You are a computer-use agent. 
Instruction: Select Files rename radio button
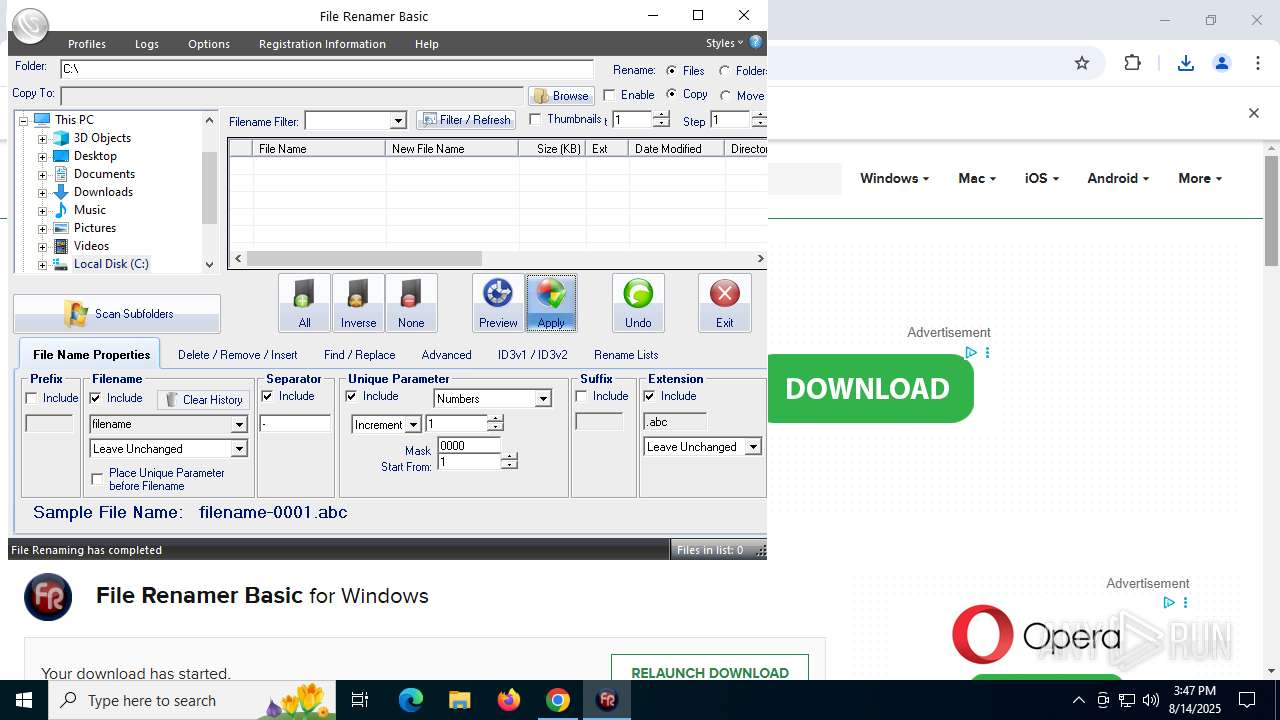(x=671, y=70)
